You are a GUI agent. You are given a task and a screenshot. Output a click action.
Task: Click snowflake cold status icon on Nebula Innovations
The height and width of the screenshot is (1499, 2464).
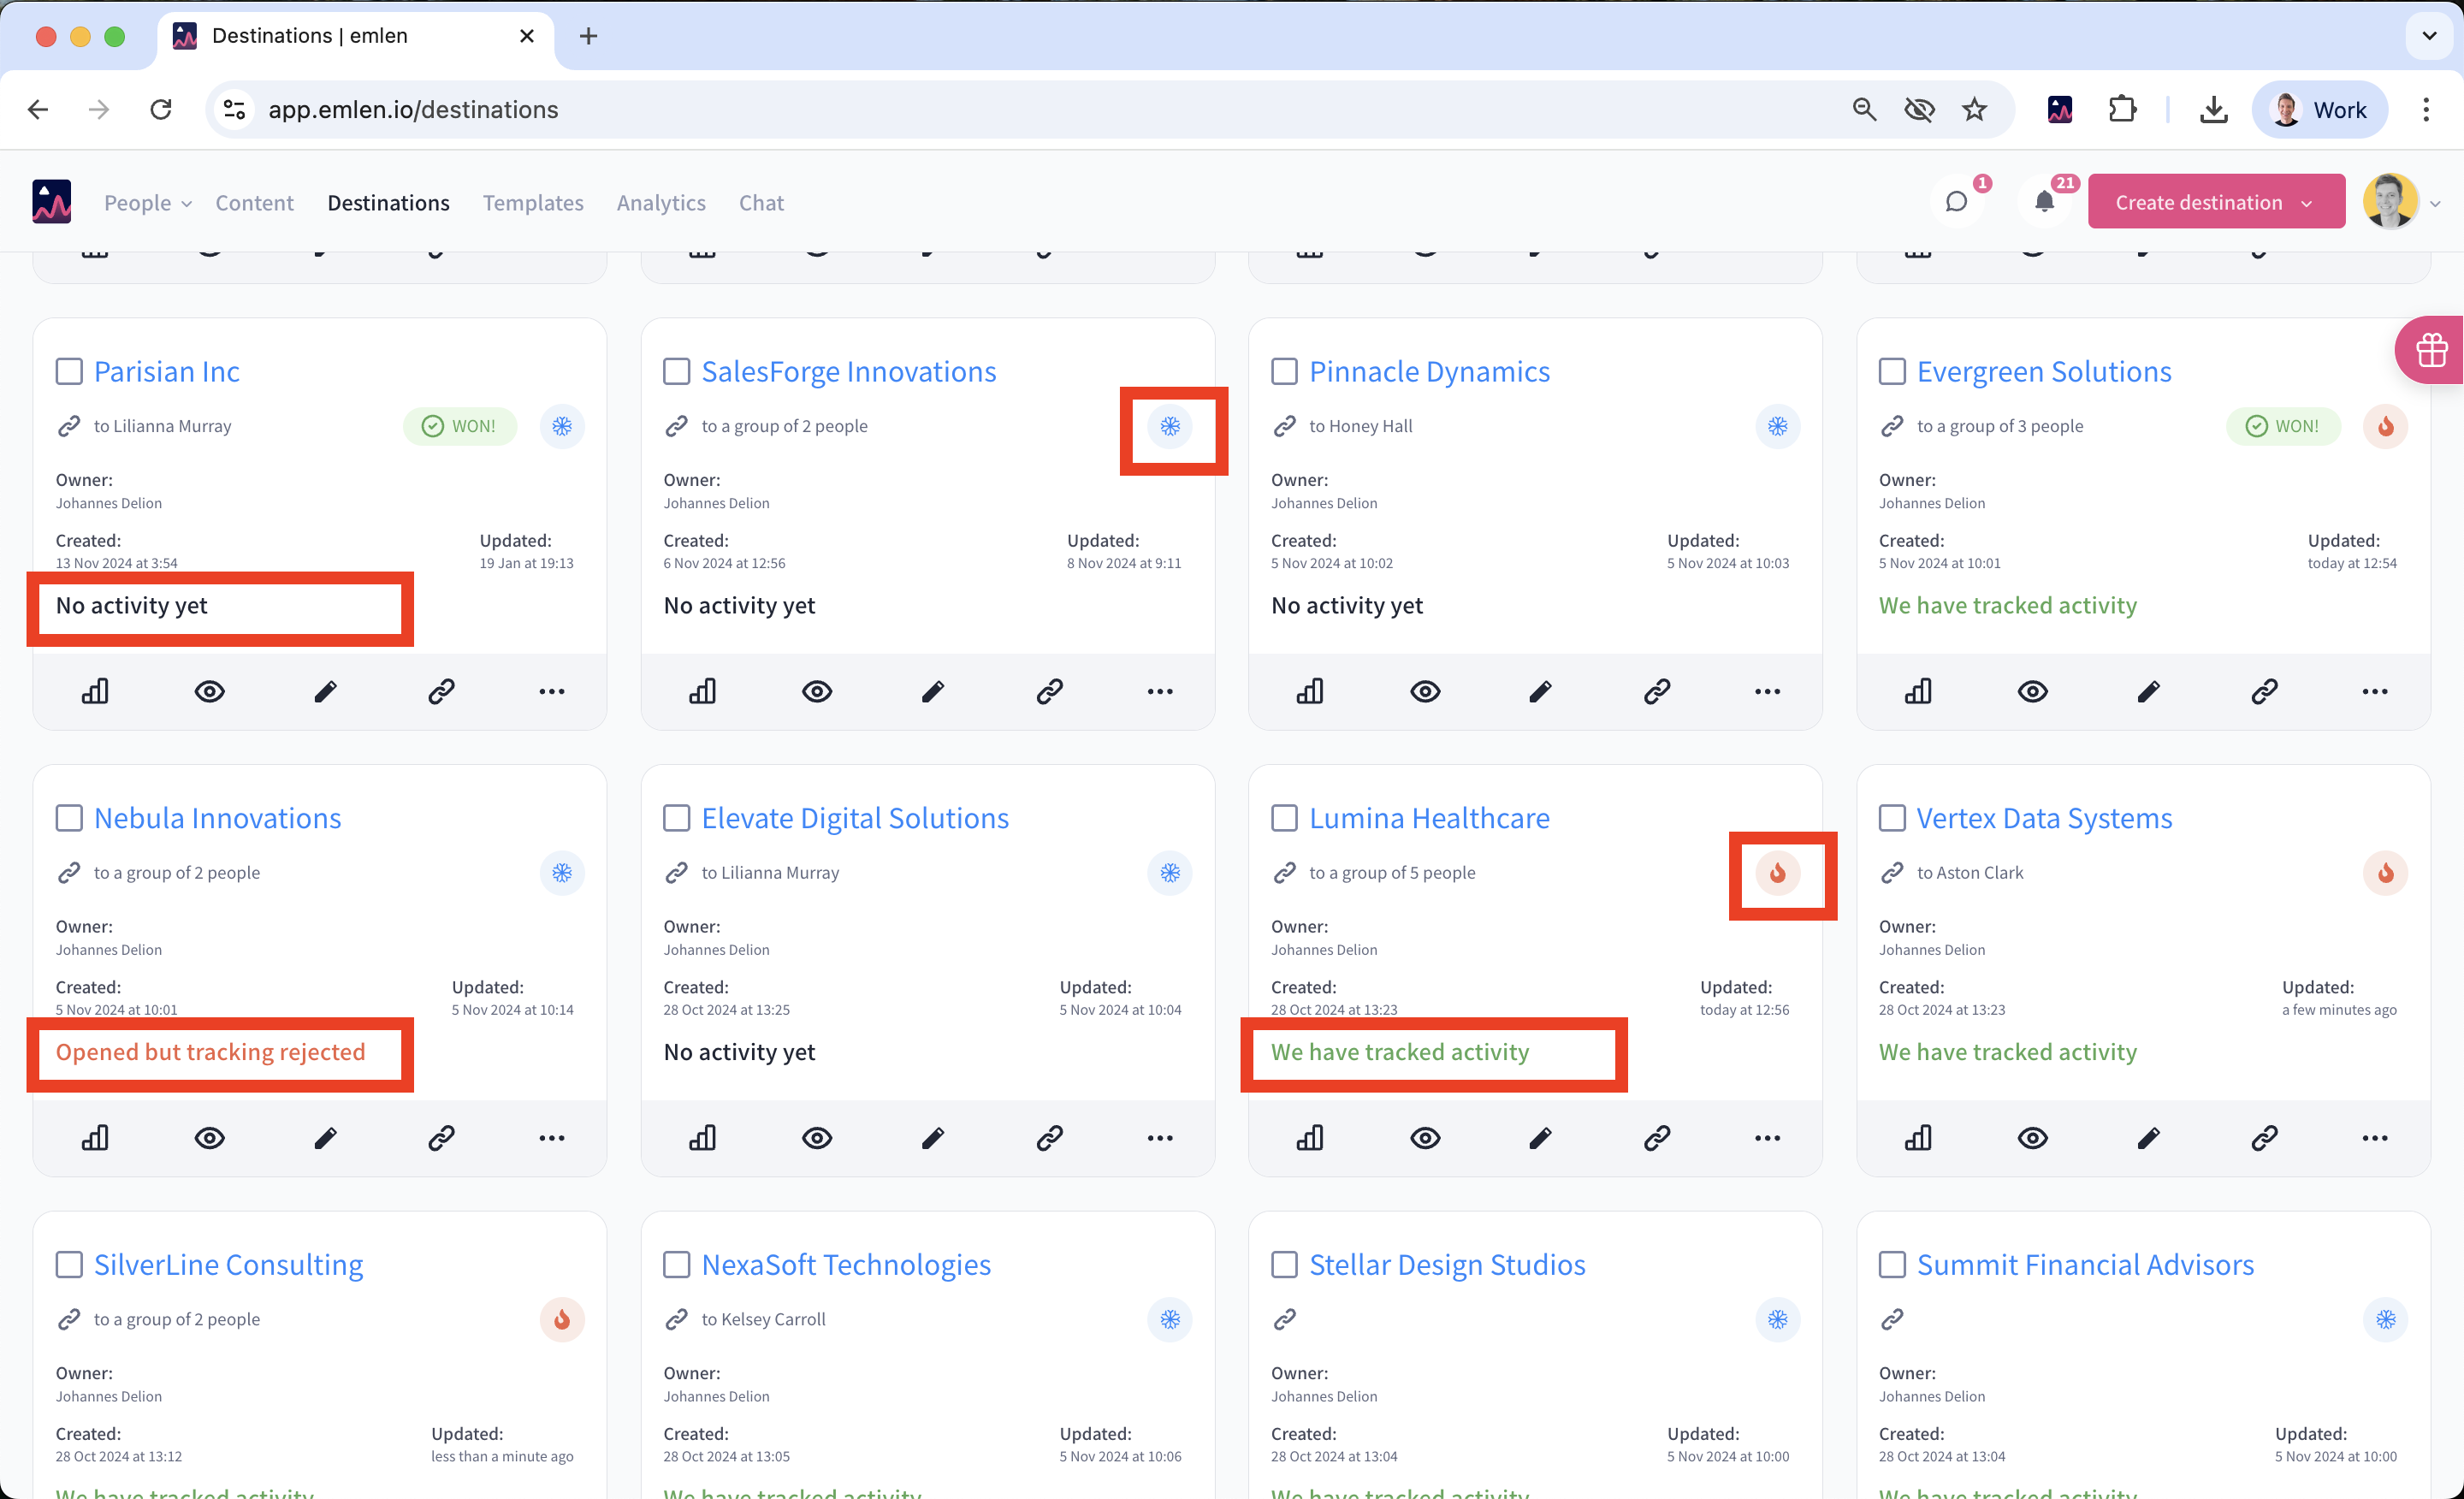point(562,873)
